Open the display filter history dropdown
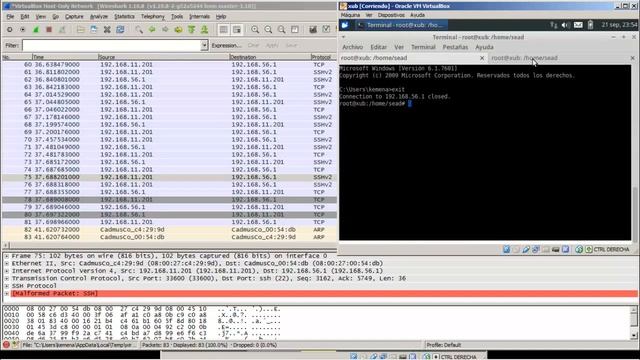 pos(204,45)
